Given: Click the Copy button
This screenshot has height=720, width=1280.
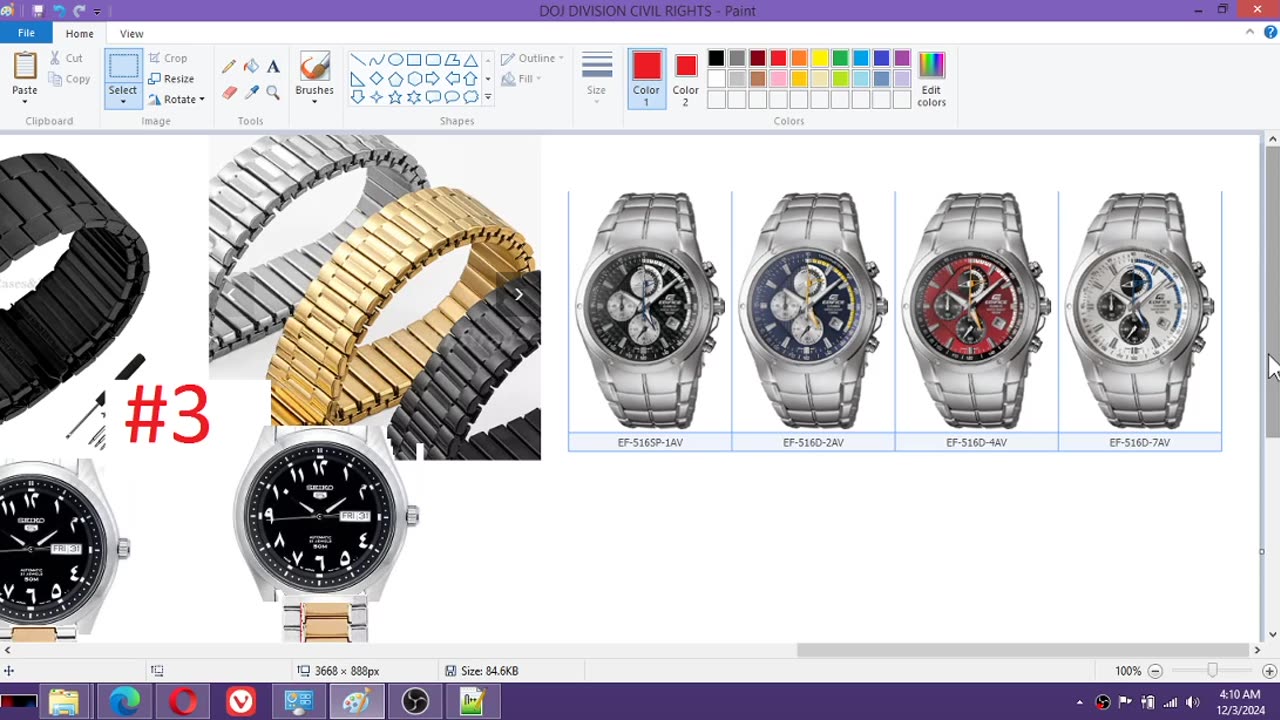Looking at the screenshot, I should click(x=70, y=79).
